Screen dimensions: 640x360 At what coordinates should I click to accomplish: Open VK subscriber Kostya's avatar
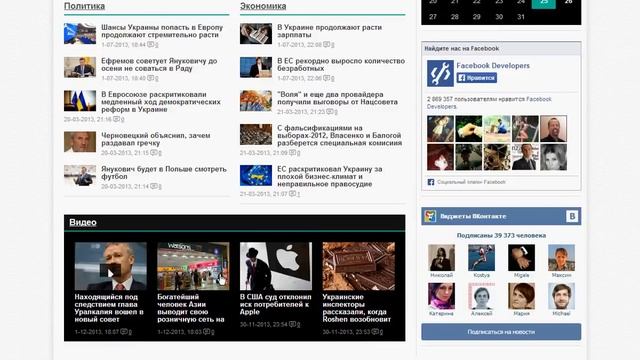click(x=481, y=258)
